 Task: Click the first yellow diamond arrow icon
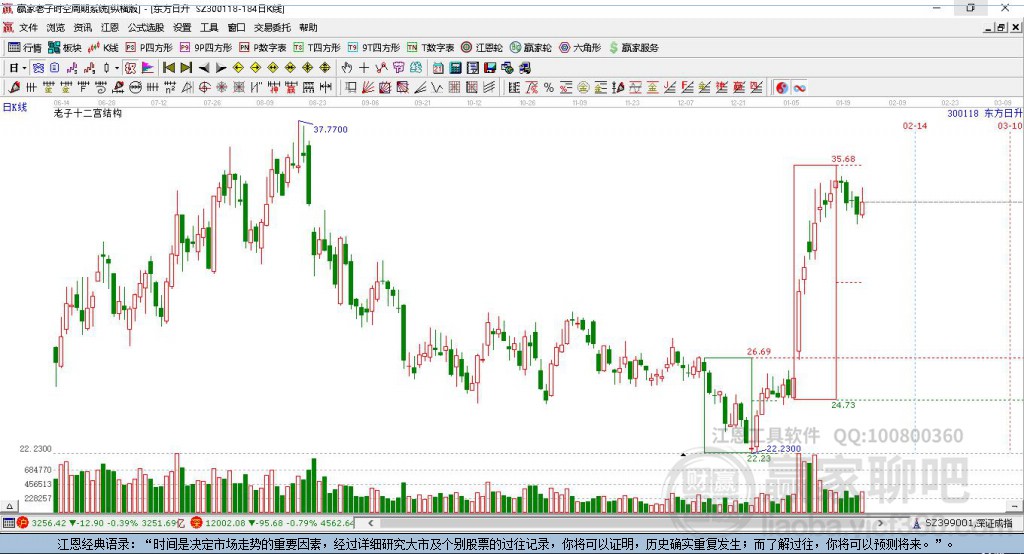coord(238,68)
